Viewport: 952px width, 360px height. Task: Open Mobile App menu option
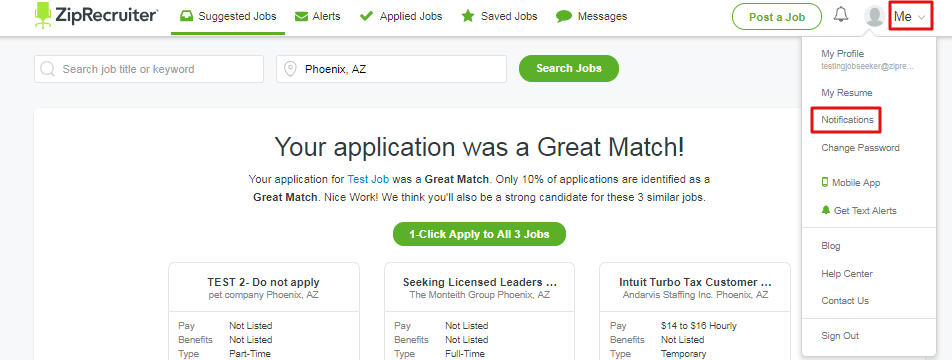coord(851,182)
